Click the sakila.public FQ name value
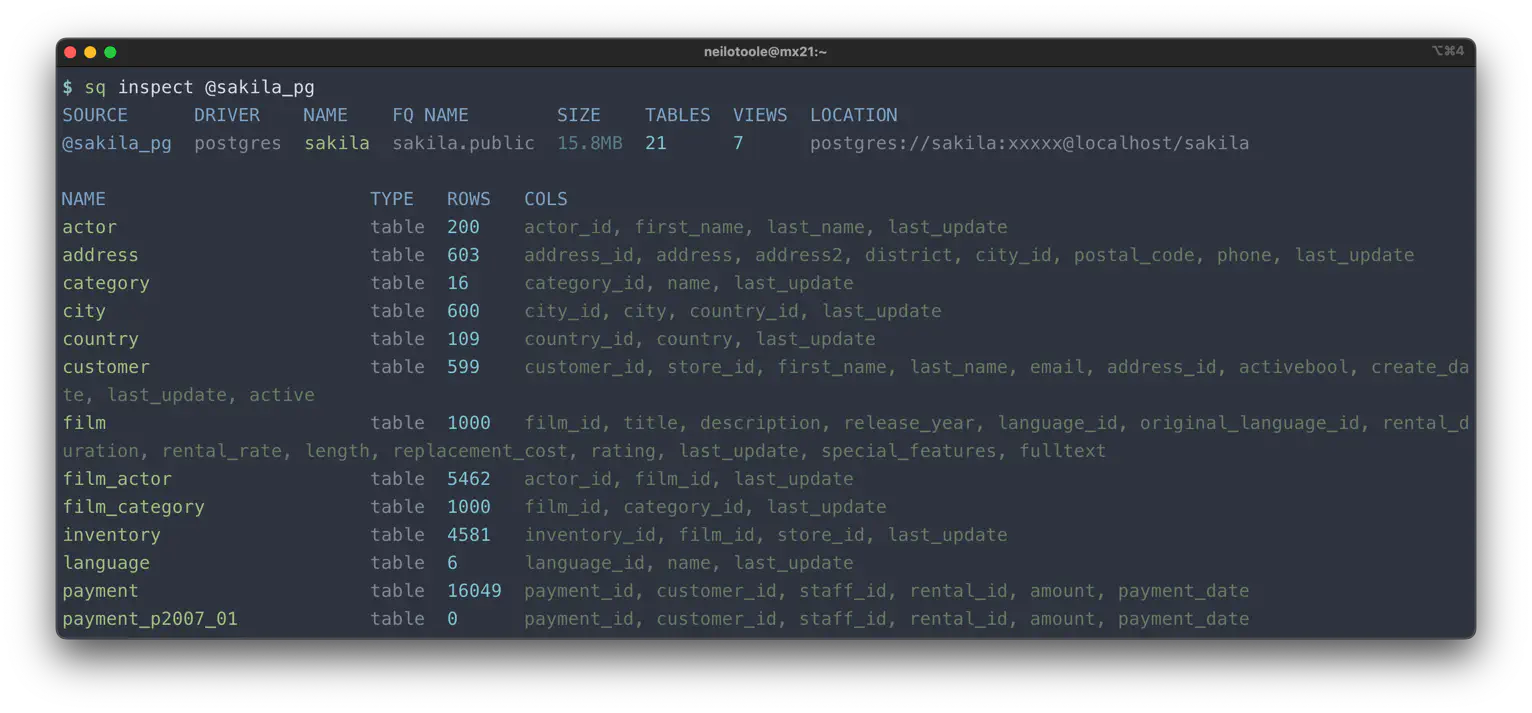Viewport: 1532px width, 713px height. point(463,143)
